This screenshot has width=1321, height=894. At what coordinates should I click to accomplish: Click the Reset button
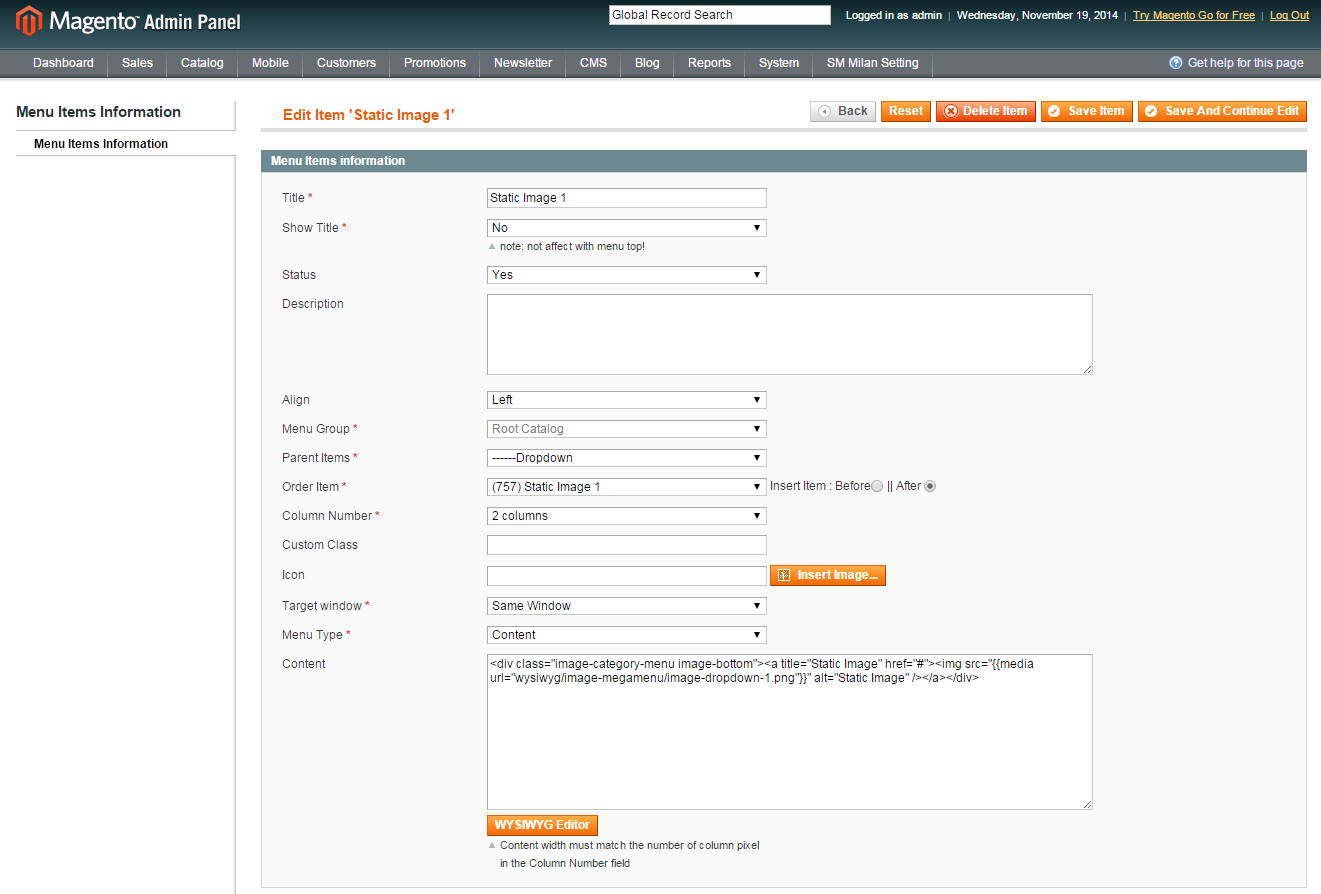point(906,111)
